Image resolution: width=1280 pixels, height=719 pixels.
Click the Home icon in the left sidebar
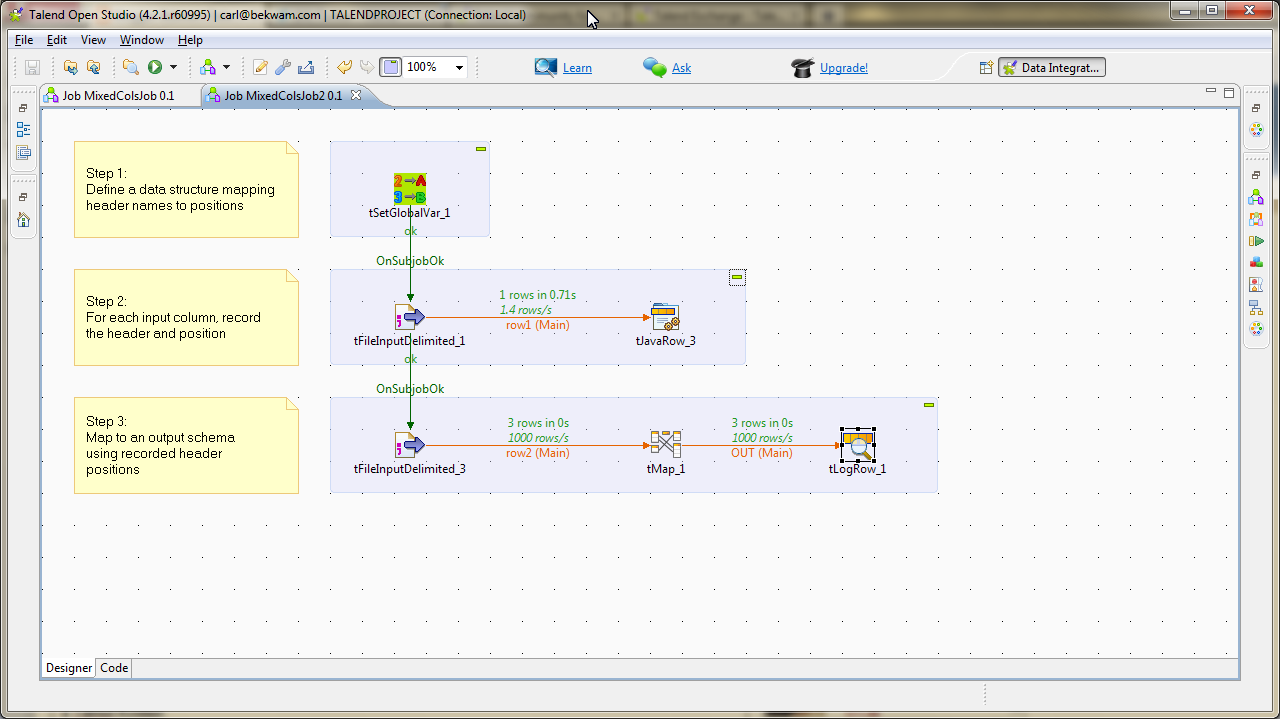tap(23, 220)
